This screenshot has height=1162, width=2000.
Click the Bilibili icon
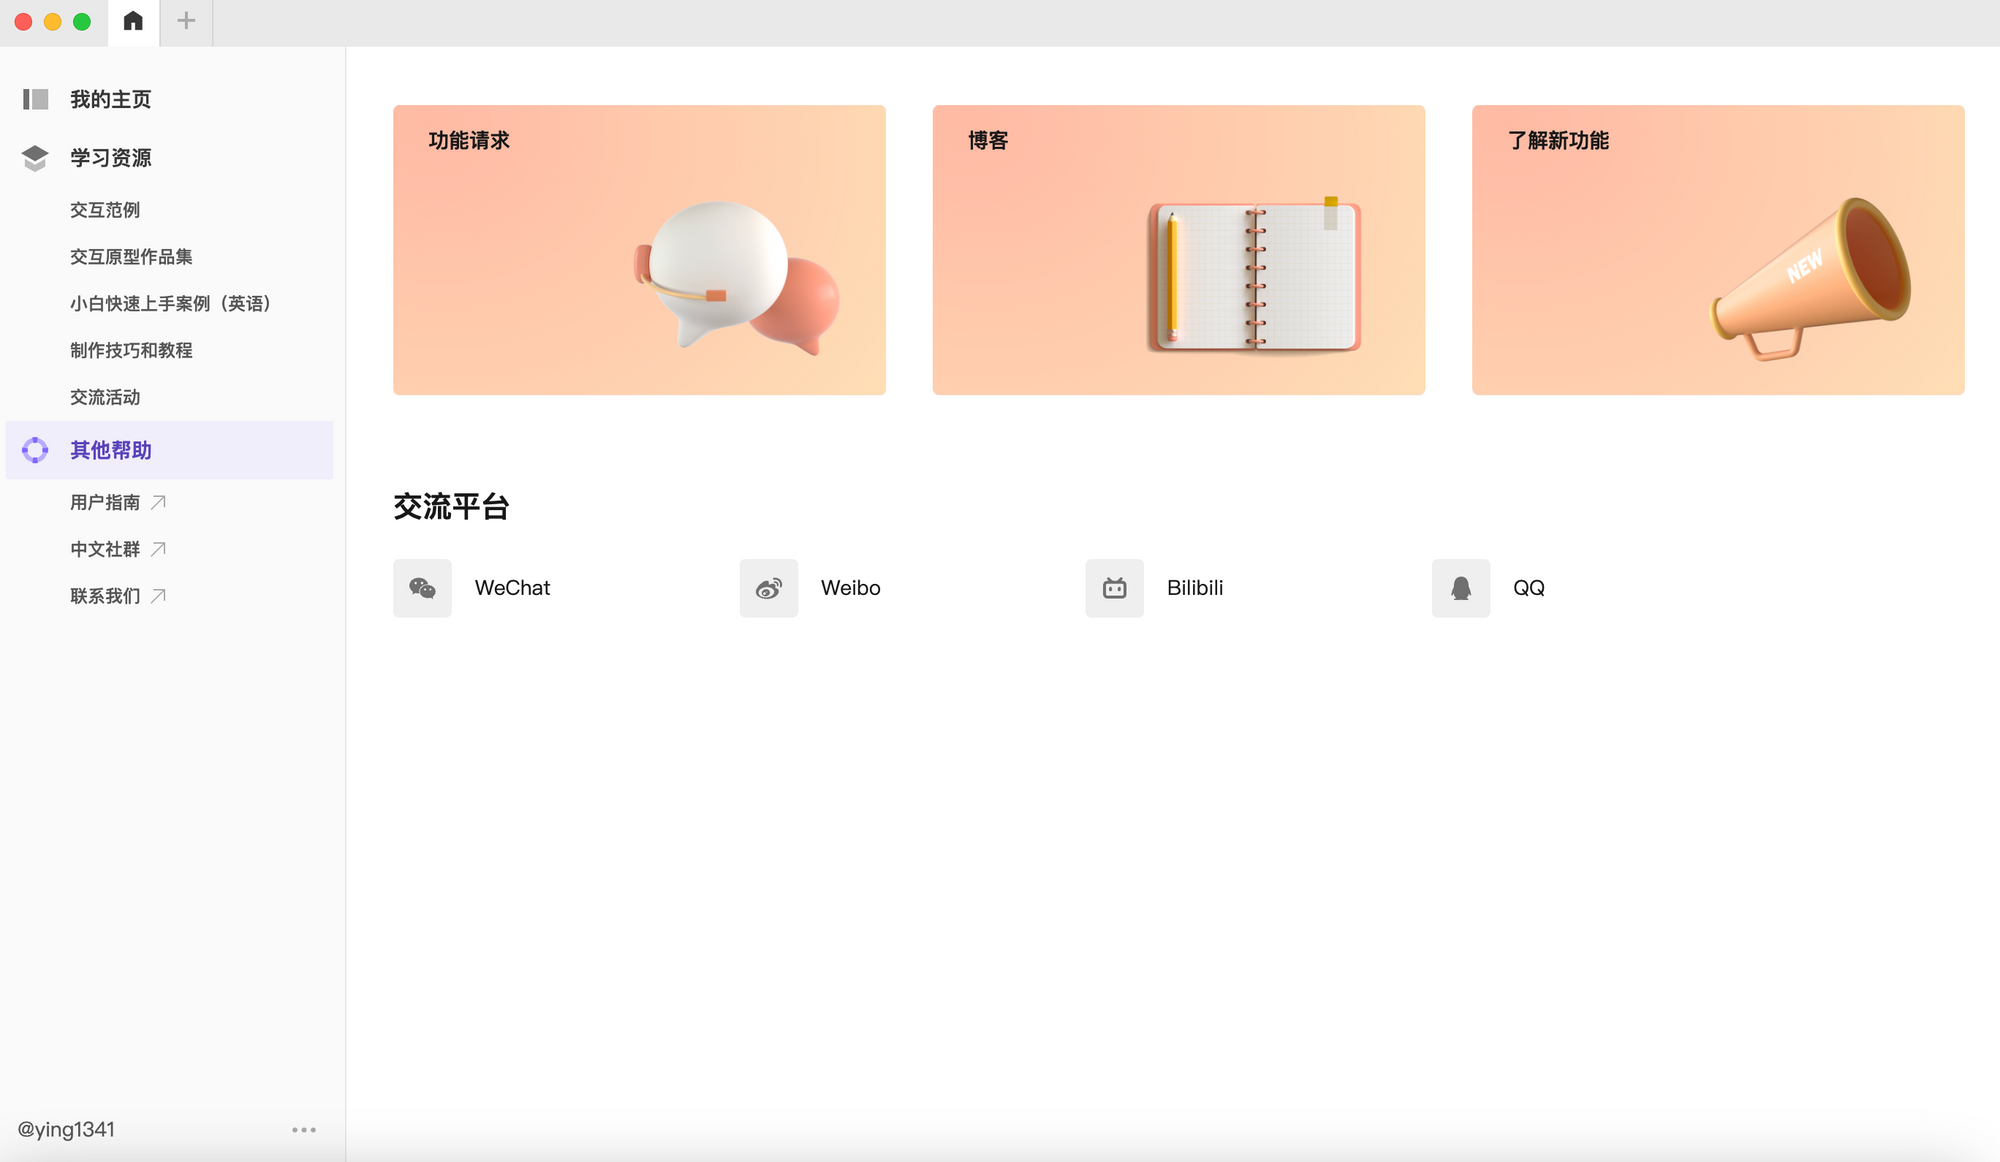tap(1114, 588)
